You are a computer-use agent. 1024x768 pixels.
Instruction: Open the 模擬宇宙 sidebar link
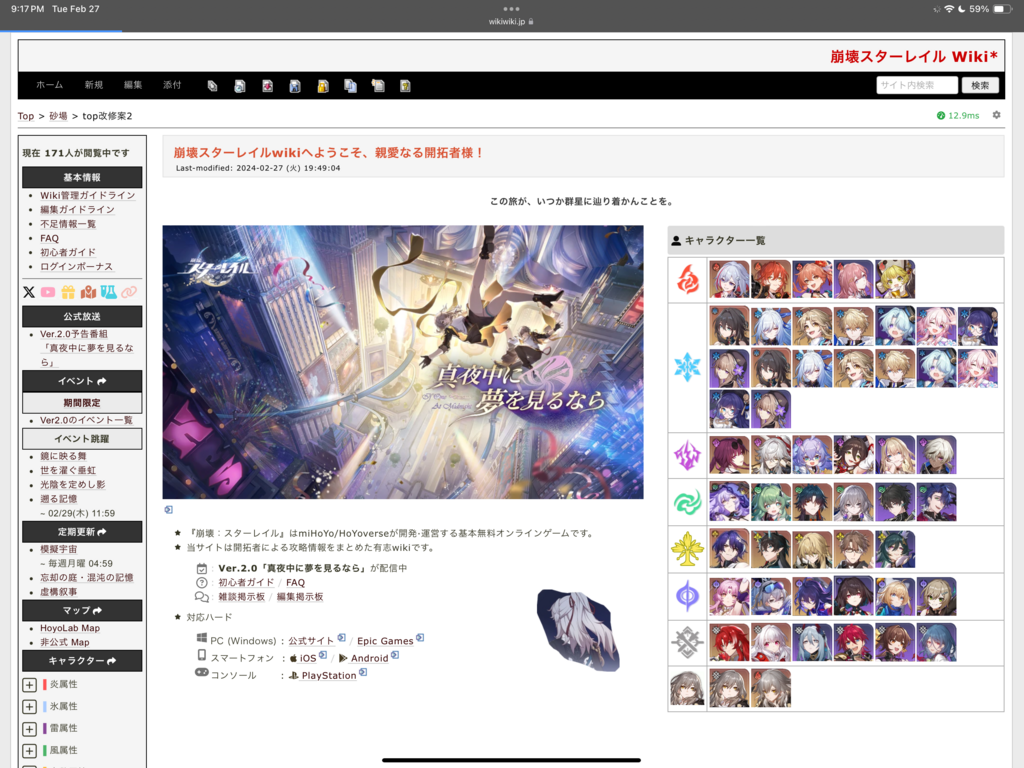click(x=59, y=549)
